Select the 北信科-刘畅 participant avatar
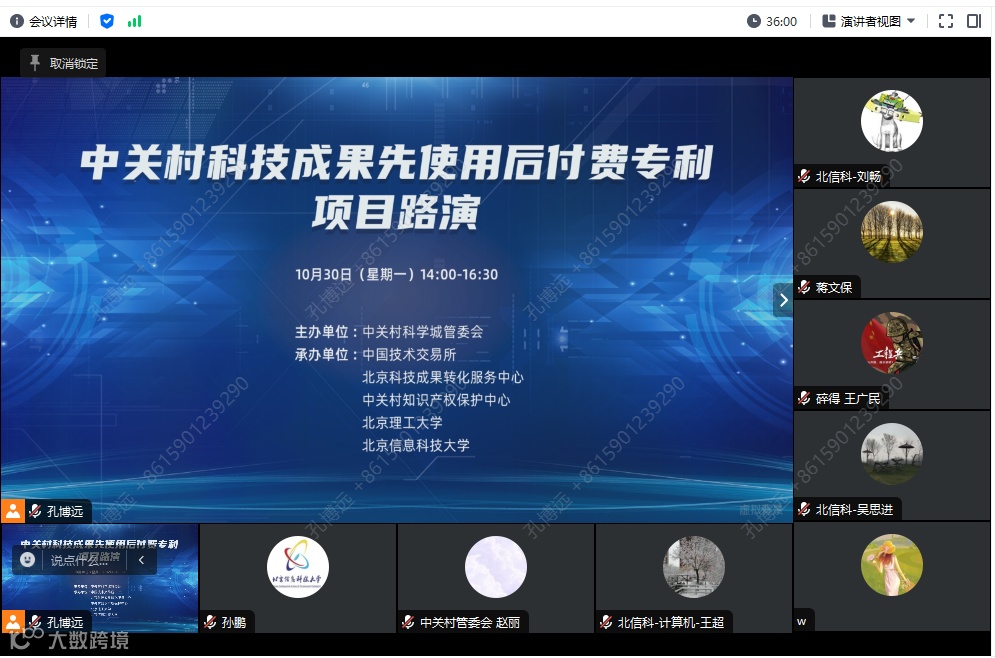This screenshot has height=658, width=995. 892,121
